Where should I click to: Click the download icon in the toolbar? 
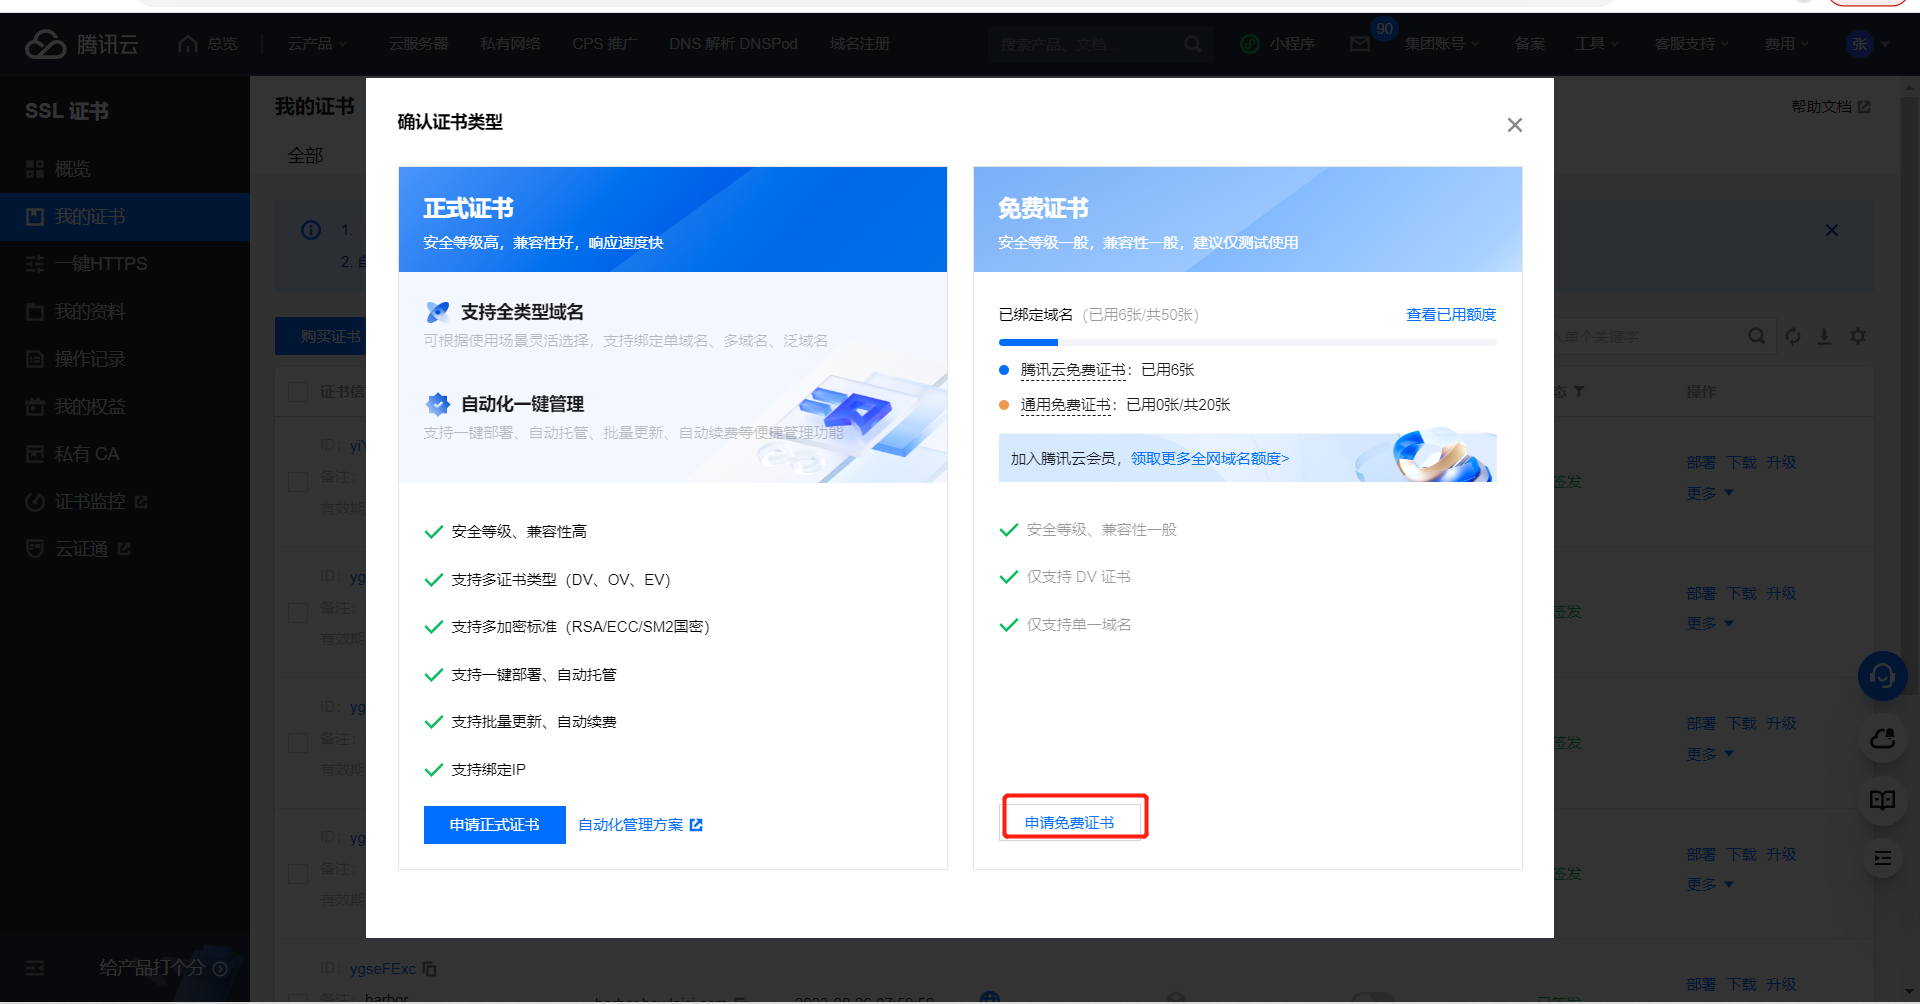point(1824,337)
